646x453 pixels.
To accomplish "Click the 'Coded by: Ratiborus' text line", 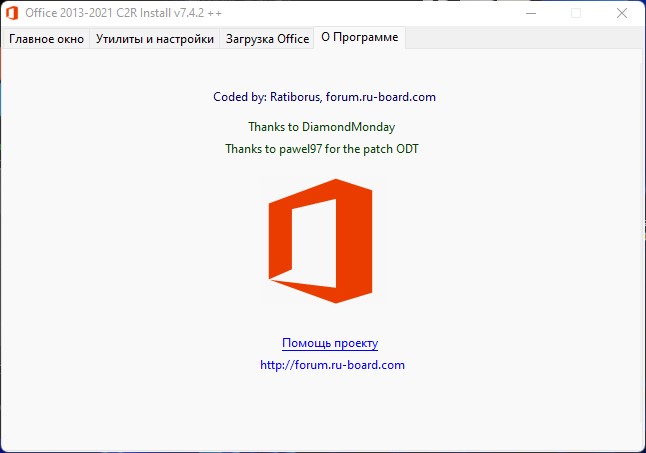I will pos(324,97).
